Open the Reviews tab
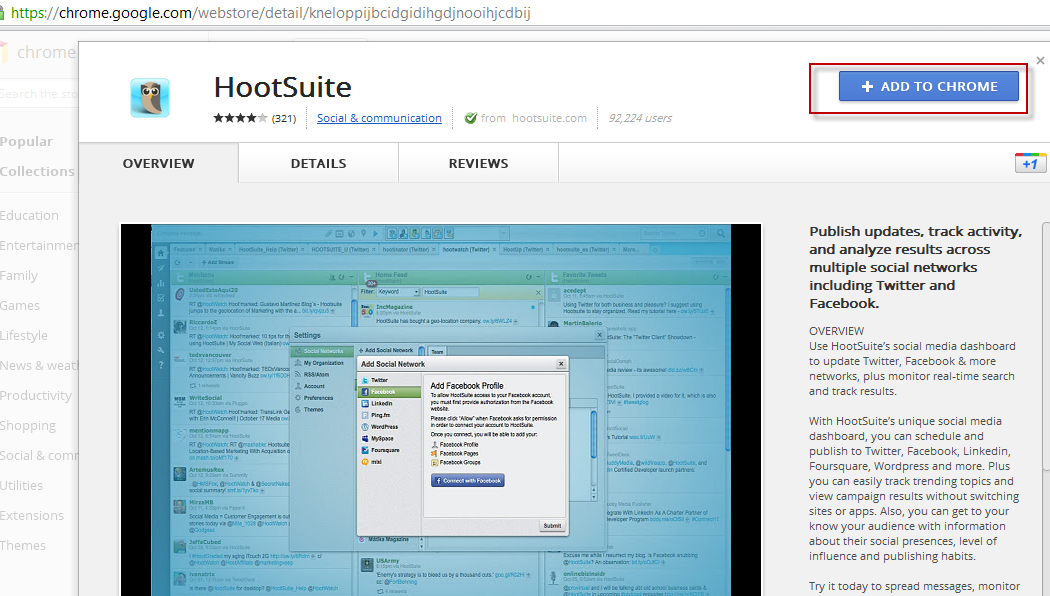Viewport: 1050px width, 596px height. (x=478, y=163)
